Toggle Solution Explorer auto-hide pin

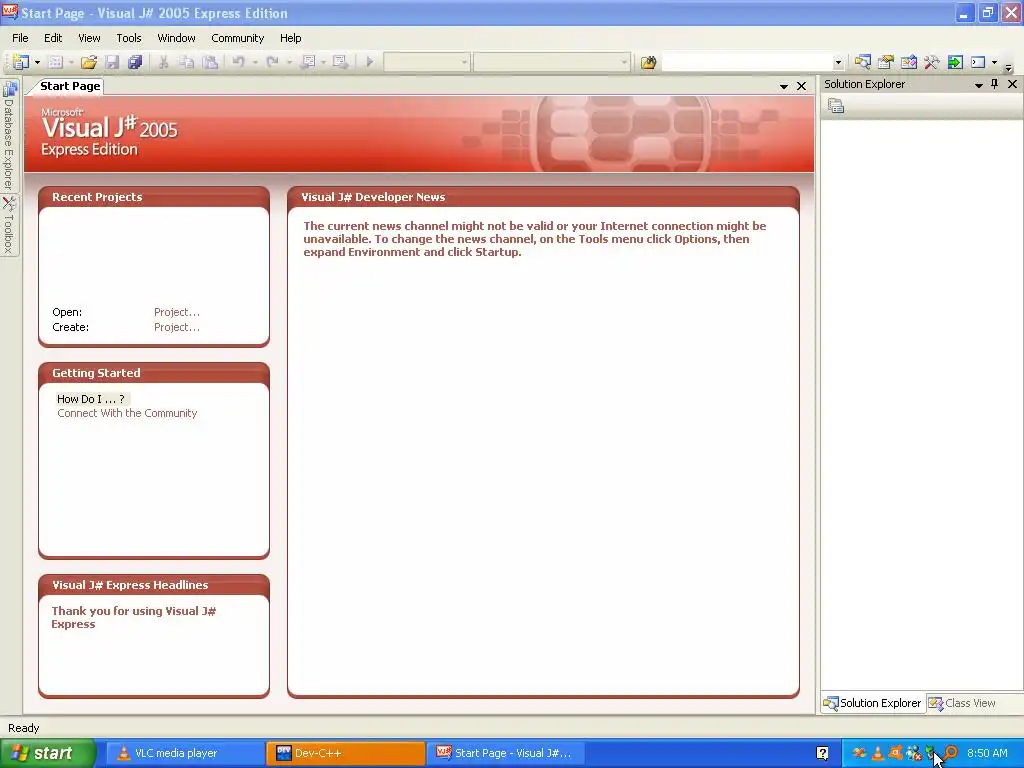coord(995,84)
